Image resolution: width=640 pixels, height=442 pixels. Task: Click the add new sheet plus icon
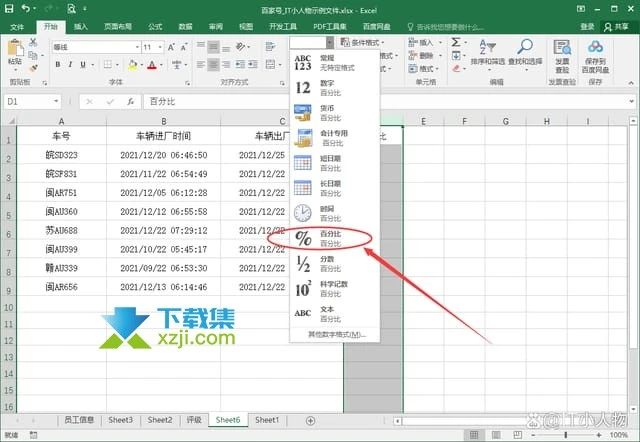click(x=310, y=420)
